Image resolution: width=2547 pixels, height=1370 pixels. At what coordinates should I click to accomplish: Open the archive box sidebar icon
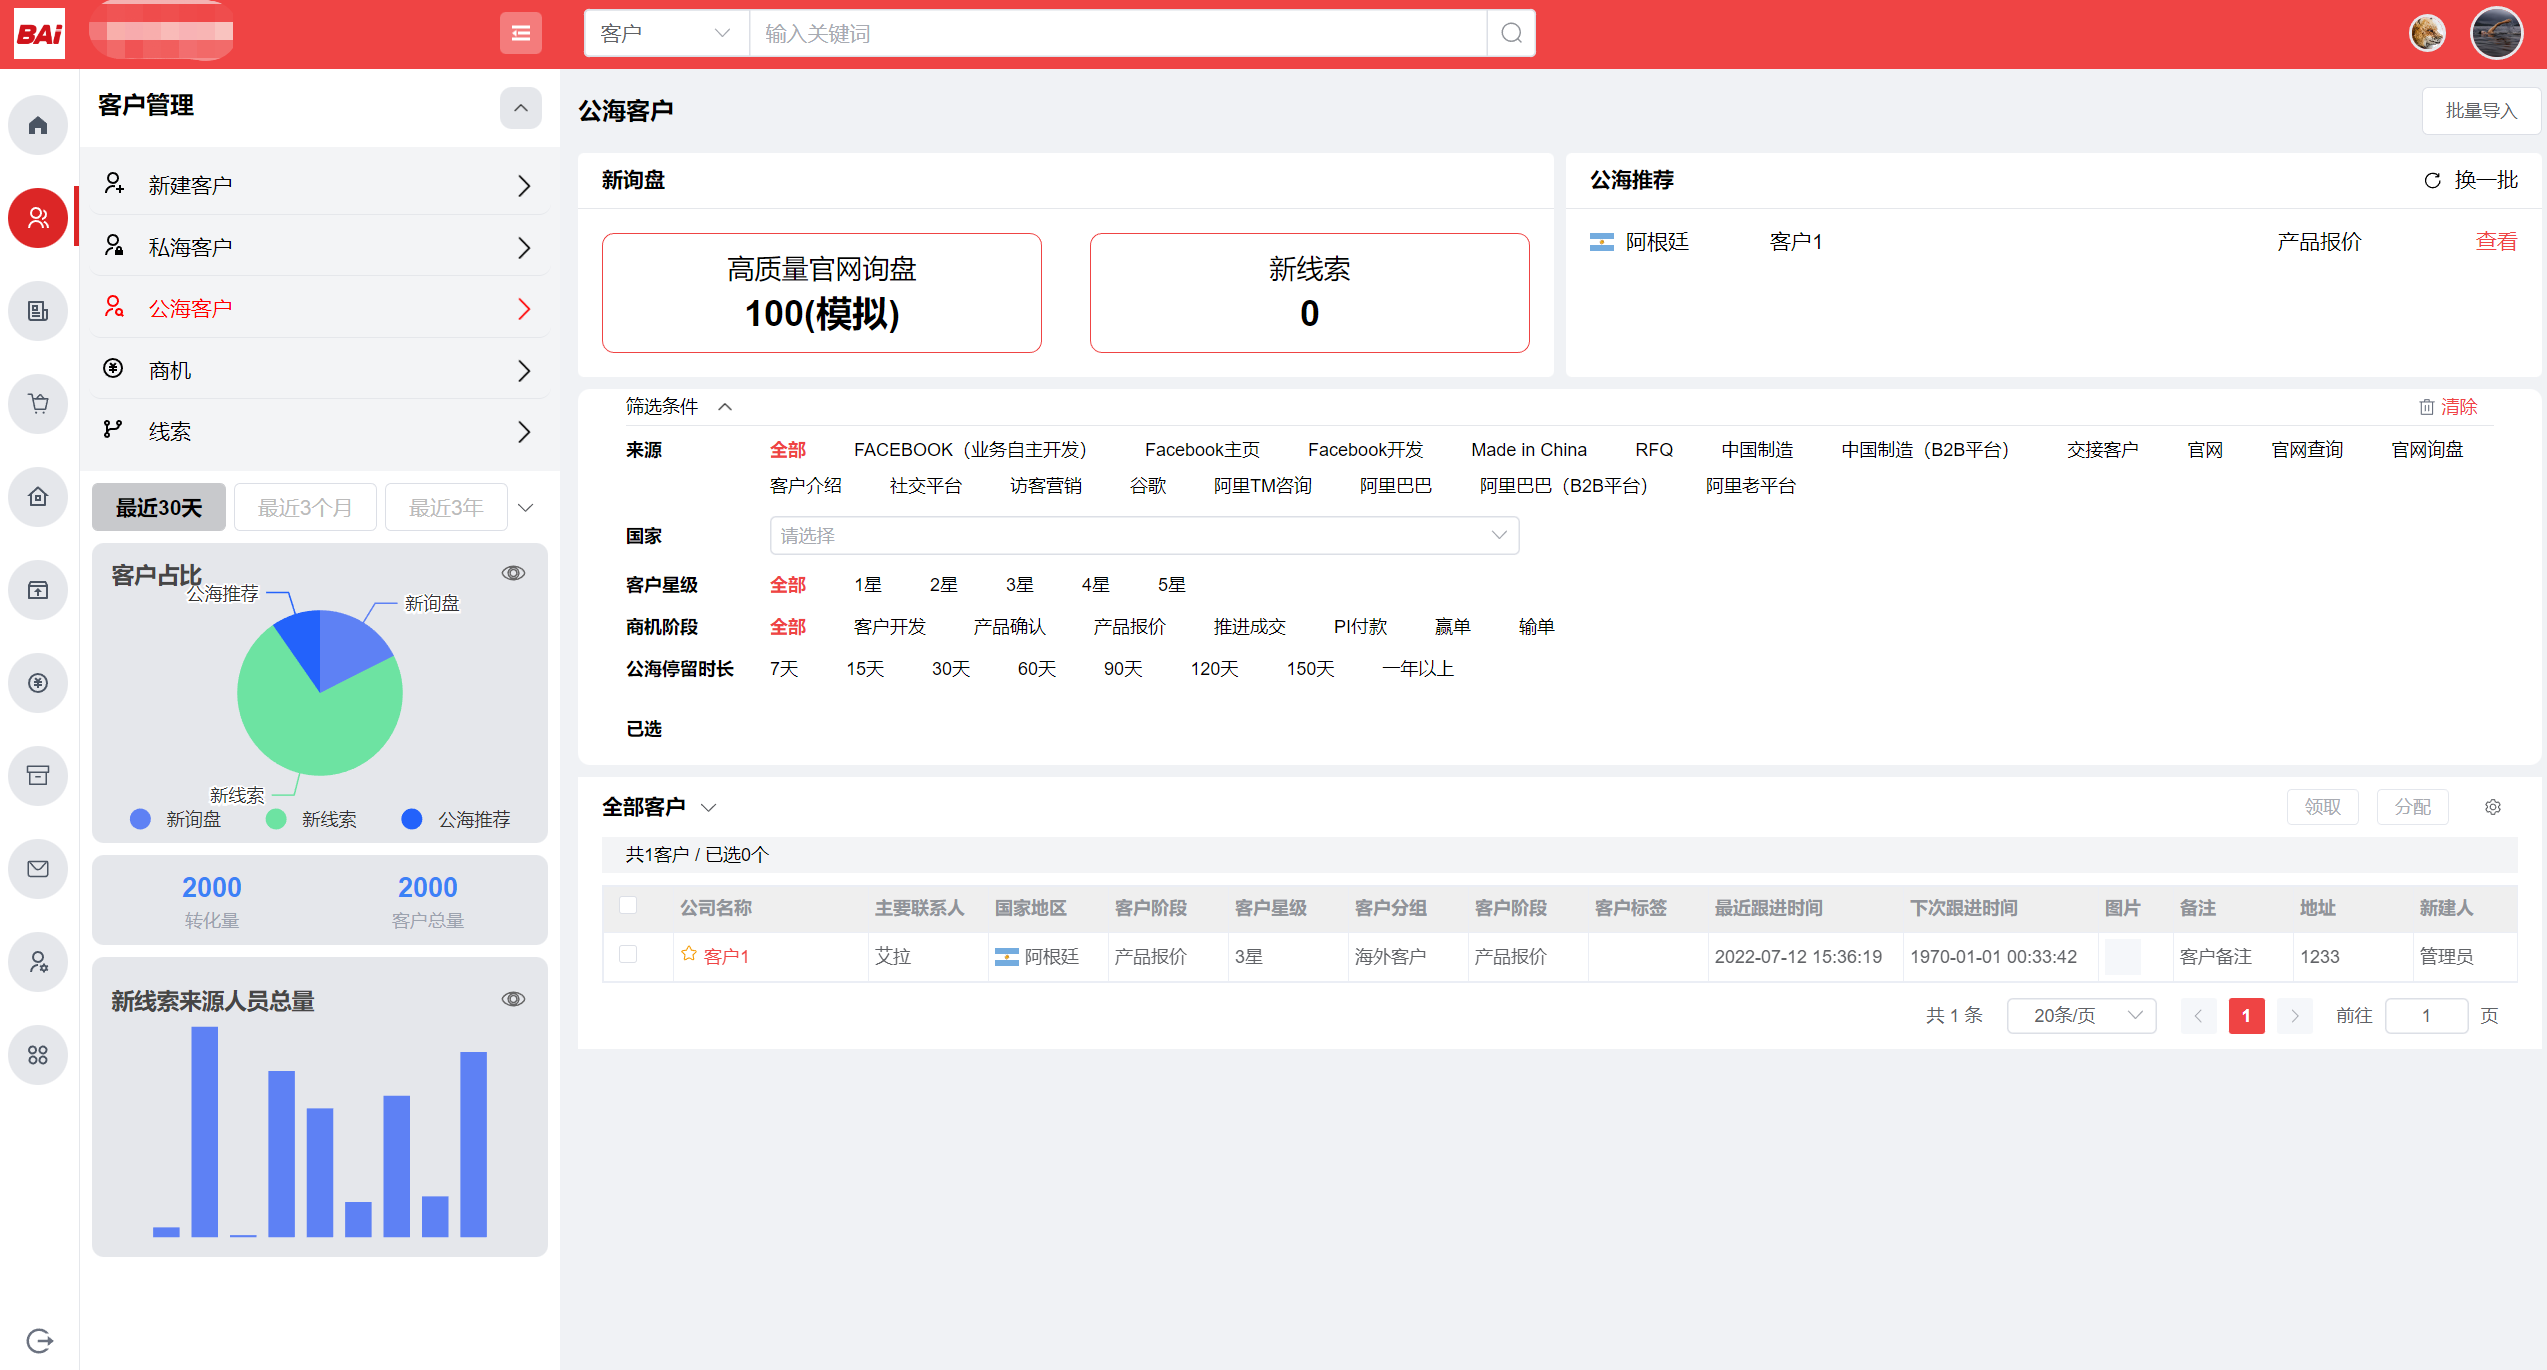[x=38, y=776]
